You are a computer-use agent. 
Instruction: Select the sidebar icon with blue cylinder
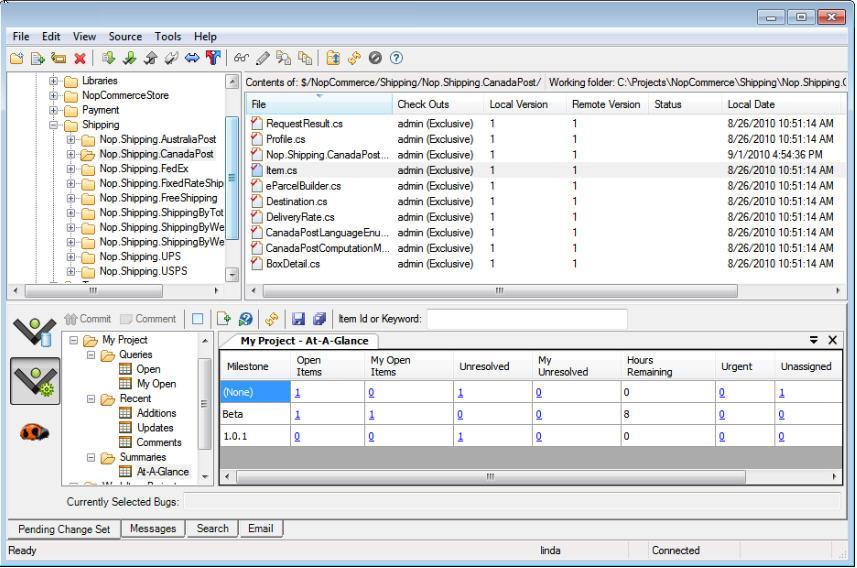tap(35, 331)
